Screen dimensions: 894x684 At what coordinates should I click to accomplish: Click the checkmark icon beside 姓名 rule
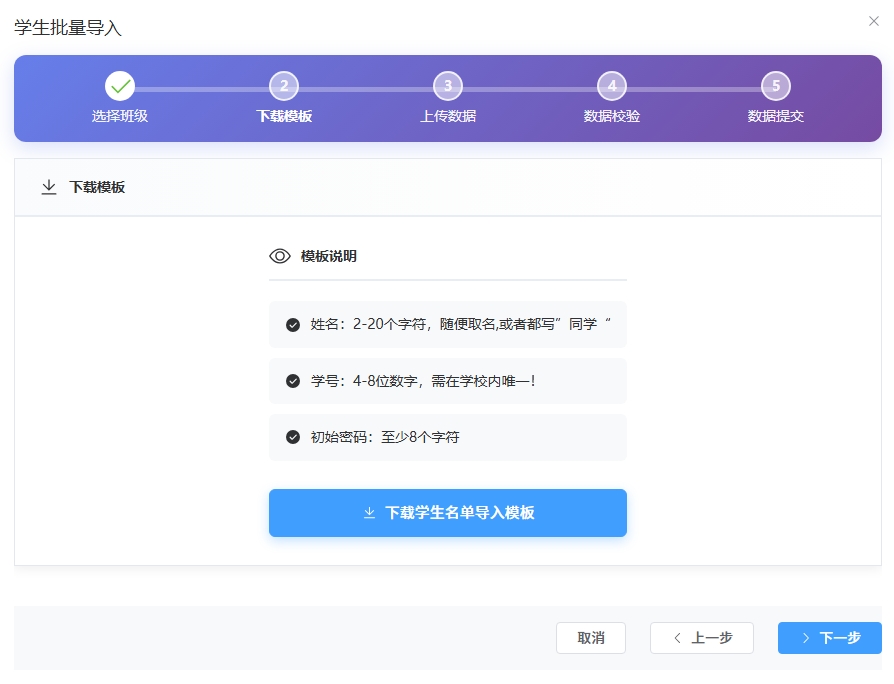(x=292, y=324)
